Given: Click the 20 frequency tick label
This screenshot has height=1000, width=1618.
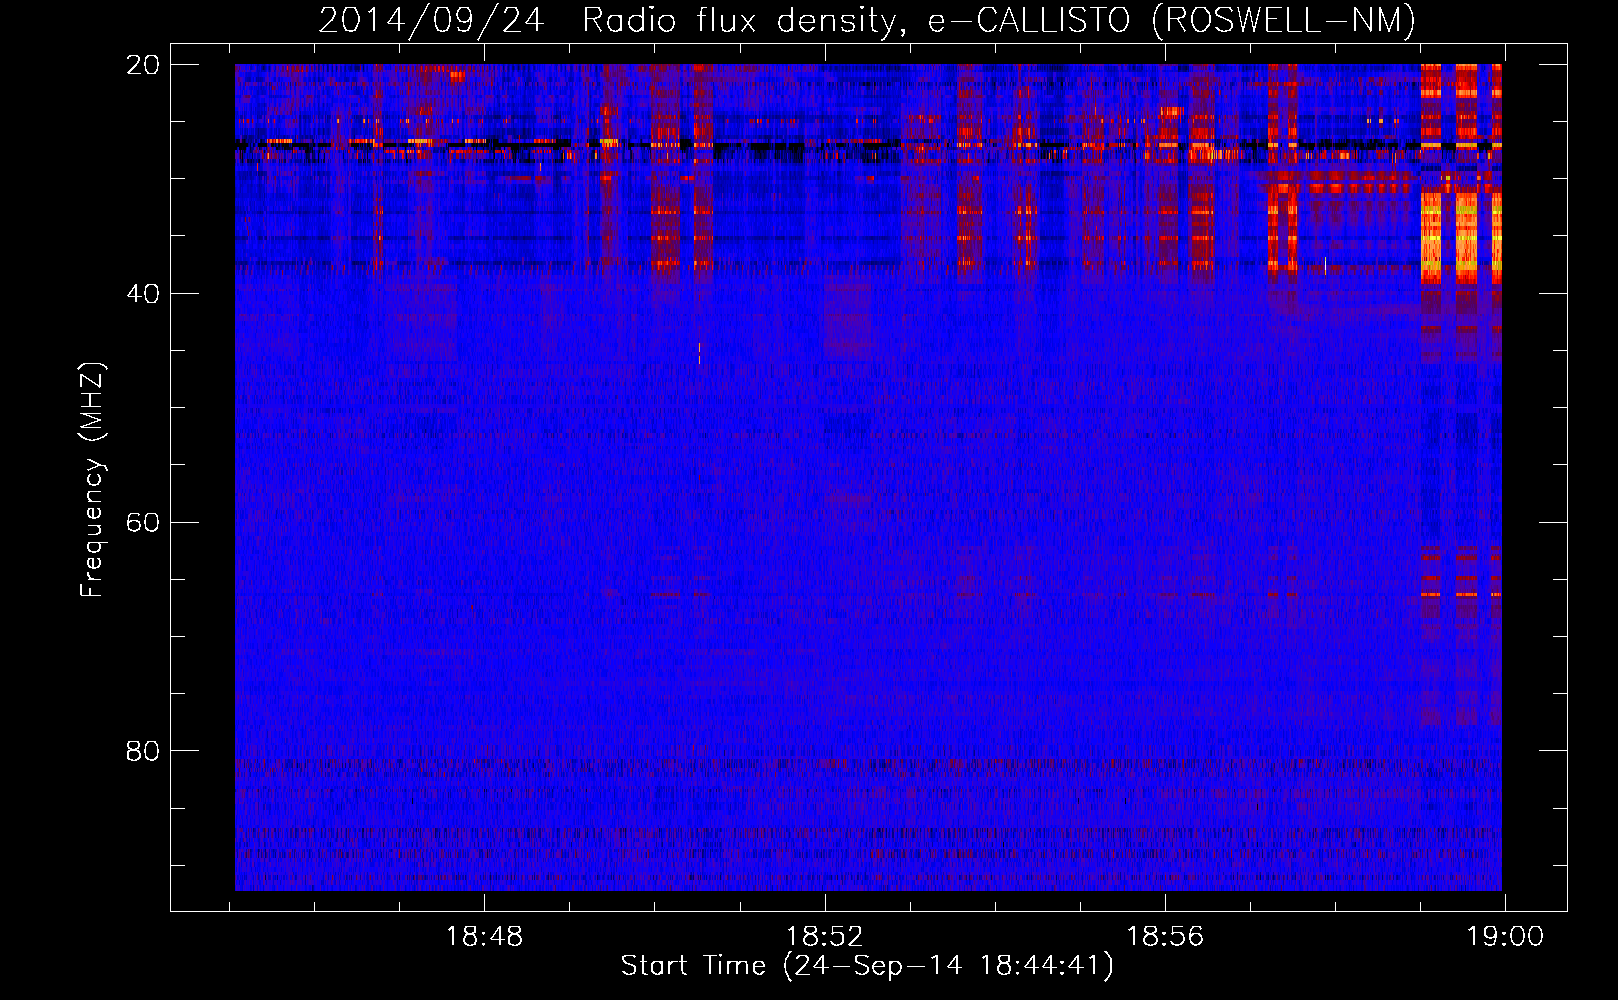Looking at the screenshot, I should (143, 65).
